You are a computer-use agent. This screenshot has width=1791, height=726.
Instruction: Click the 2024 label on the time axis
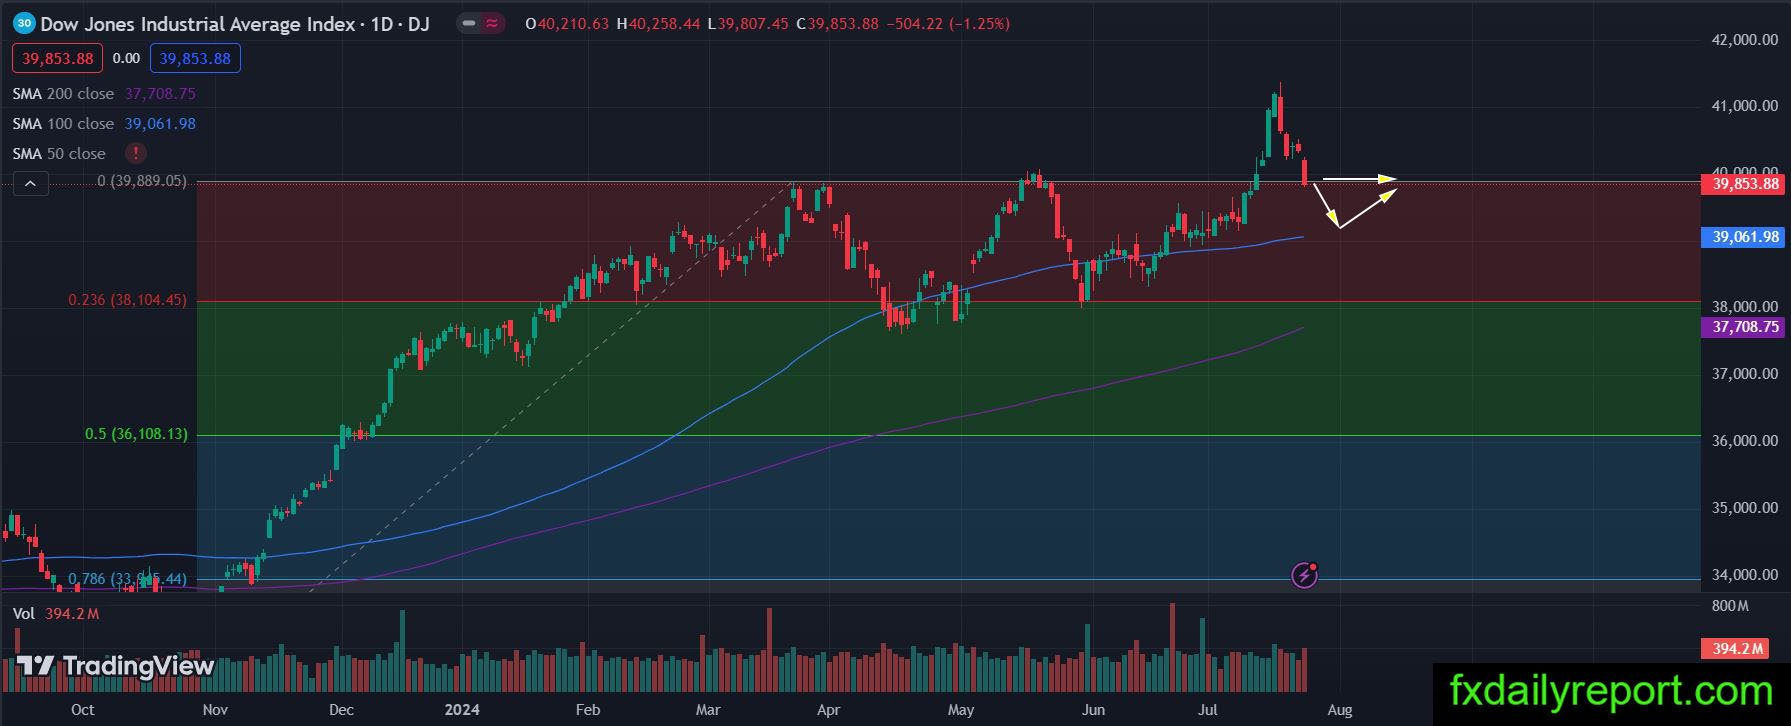point(462,710)
